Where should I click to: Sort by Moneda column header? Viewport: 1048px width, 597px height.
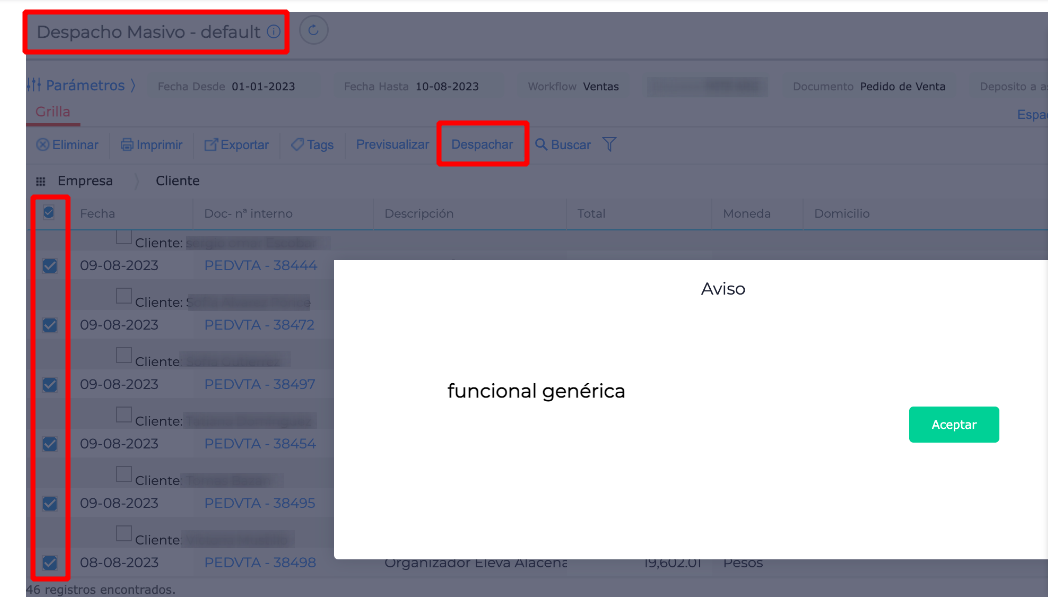point(747,214)
